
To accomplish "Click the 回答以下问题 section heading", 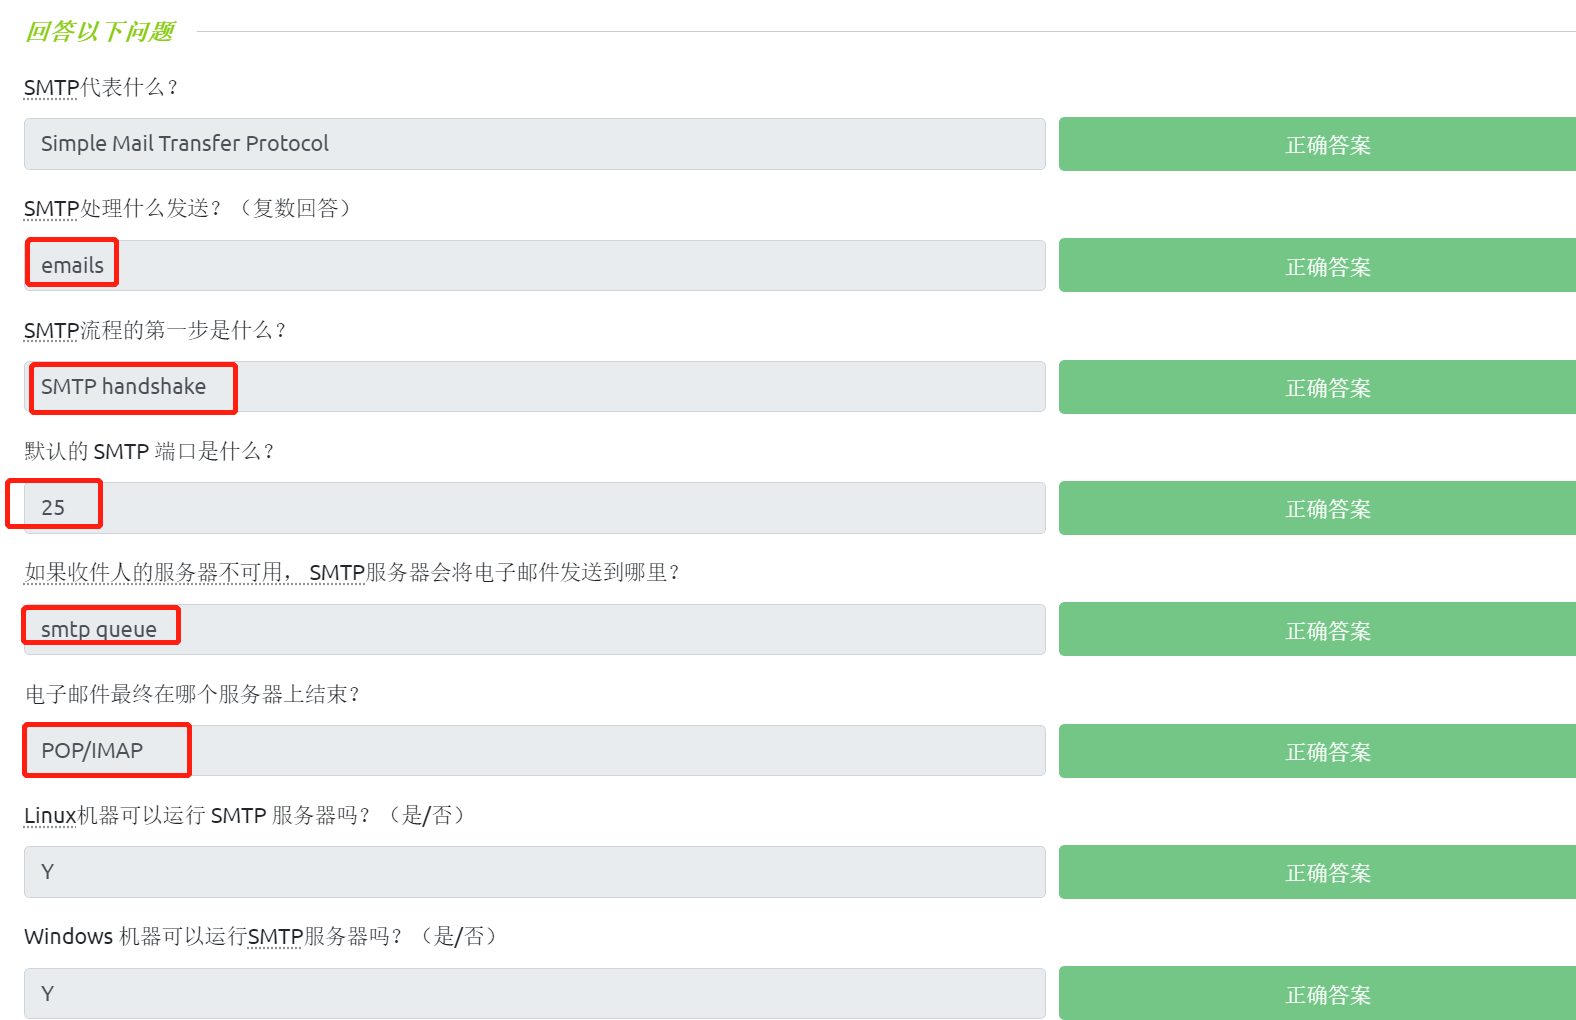I will pos(99,32).
